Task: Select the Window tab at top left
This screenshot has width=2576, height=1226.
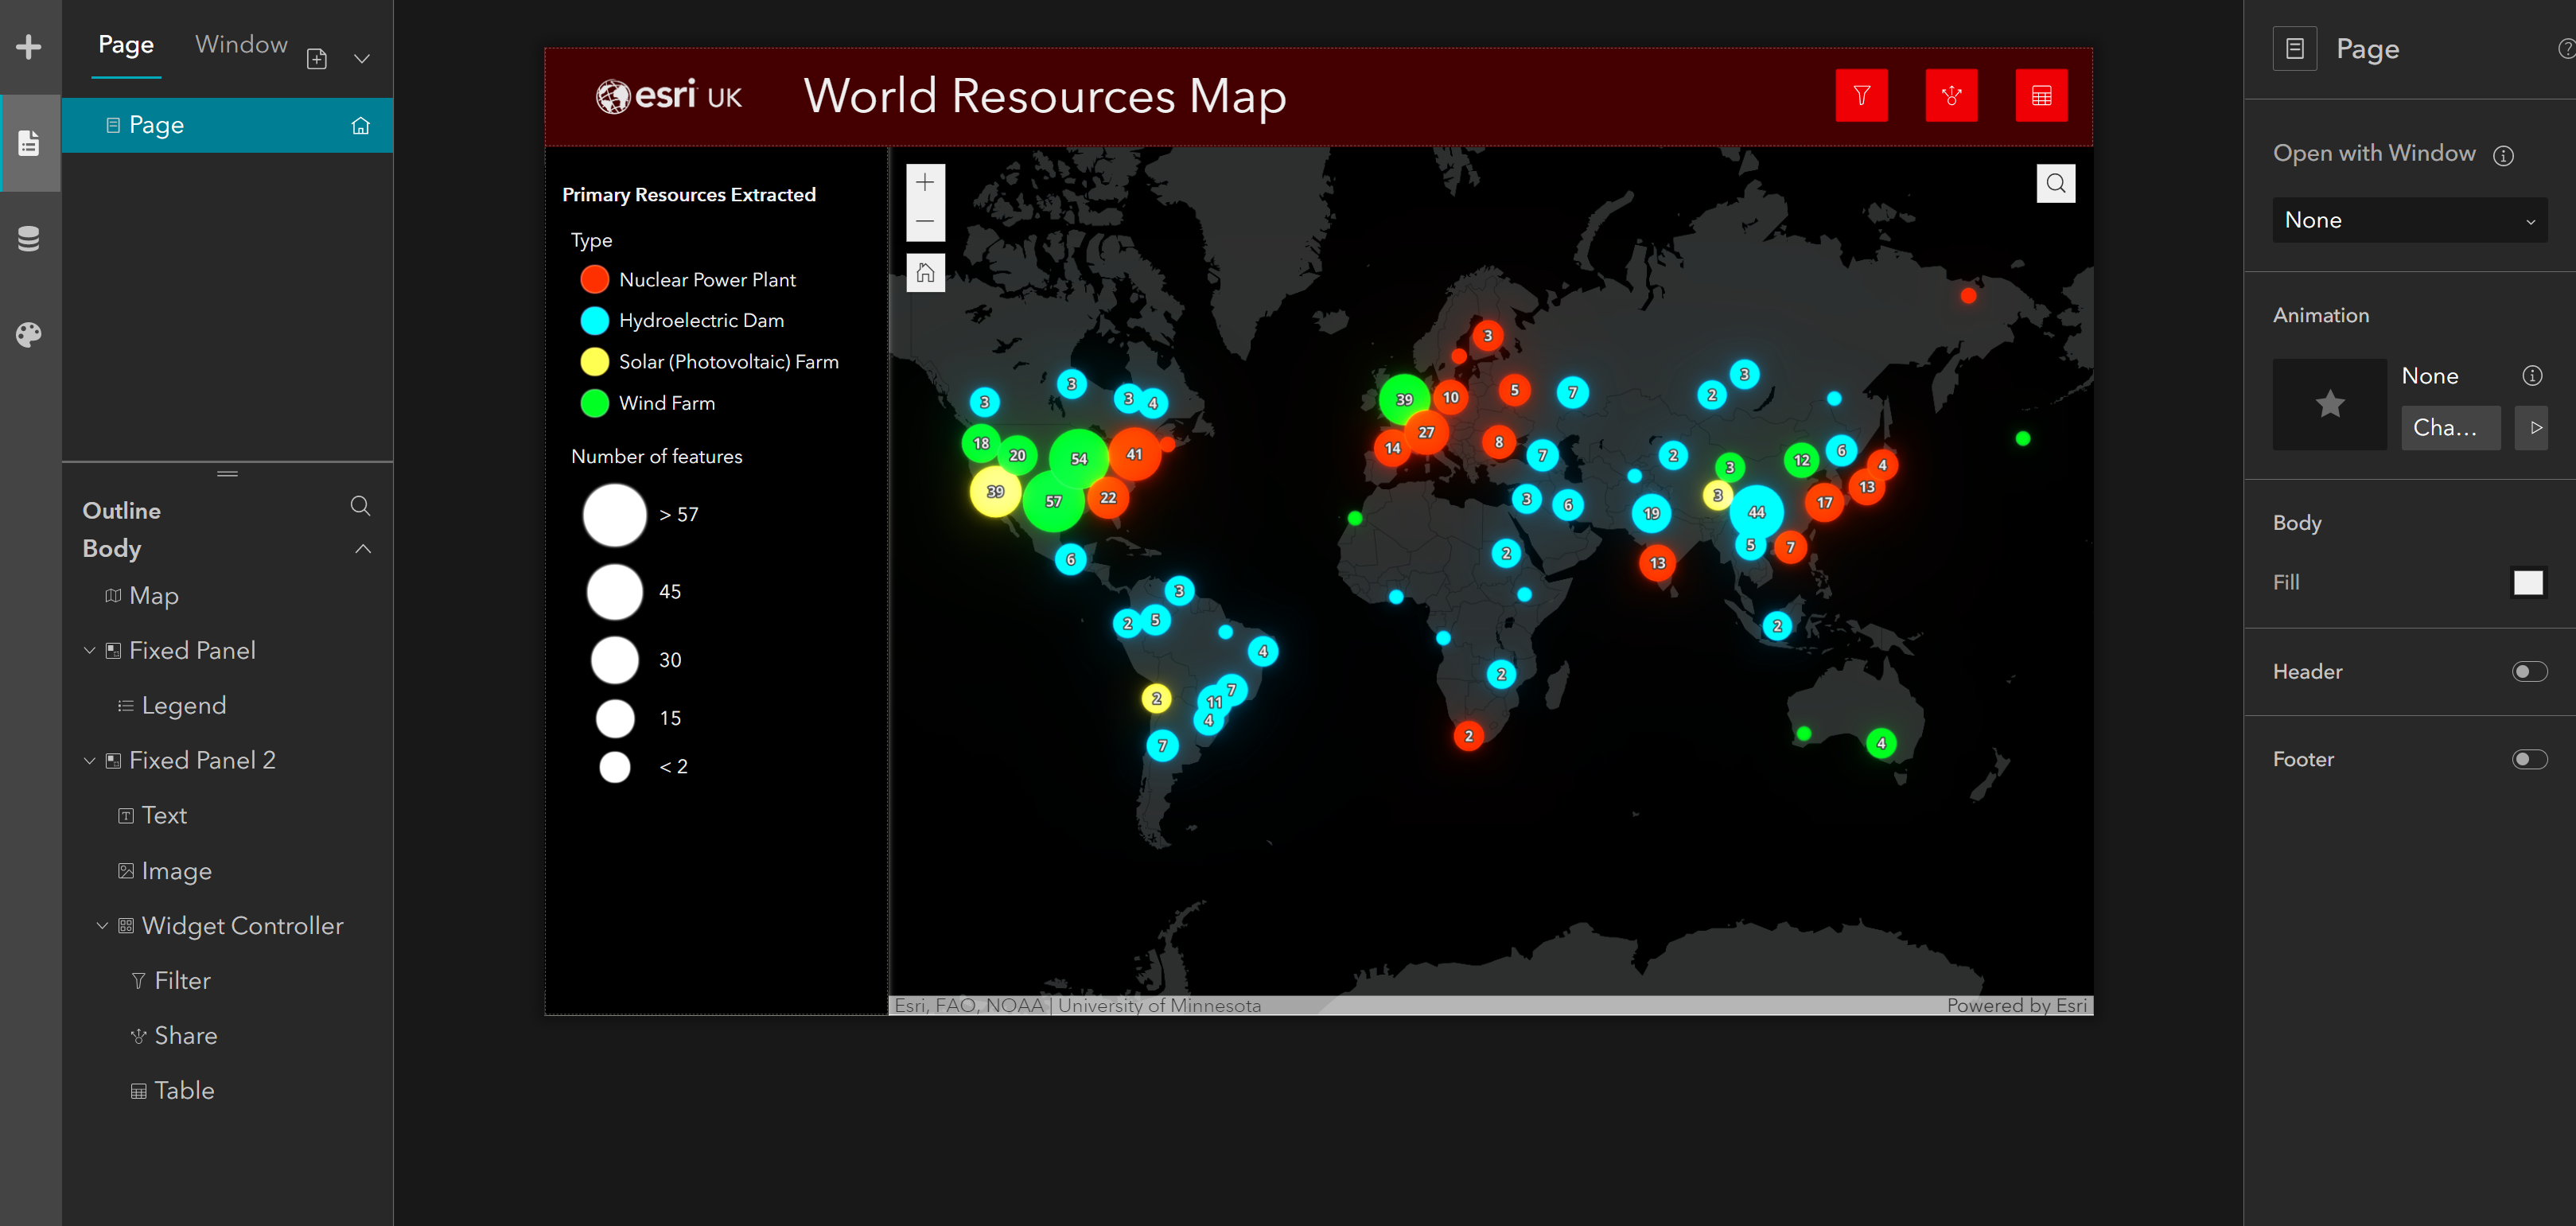Action: [242, 45]
